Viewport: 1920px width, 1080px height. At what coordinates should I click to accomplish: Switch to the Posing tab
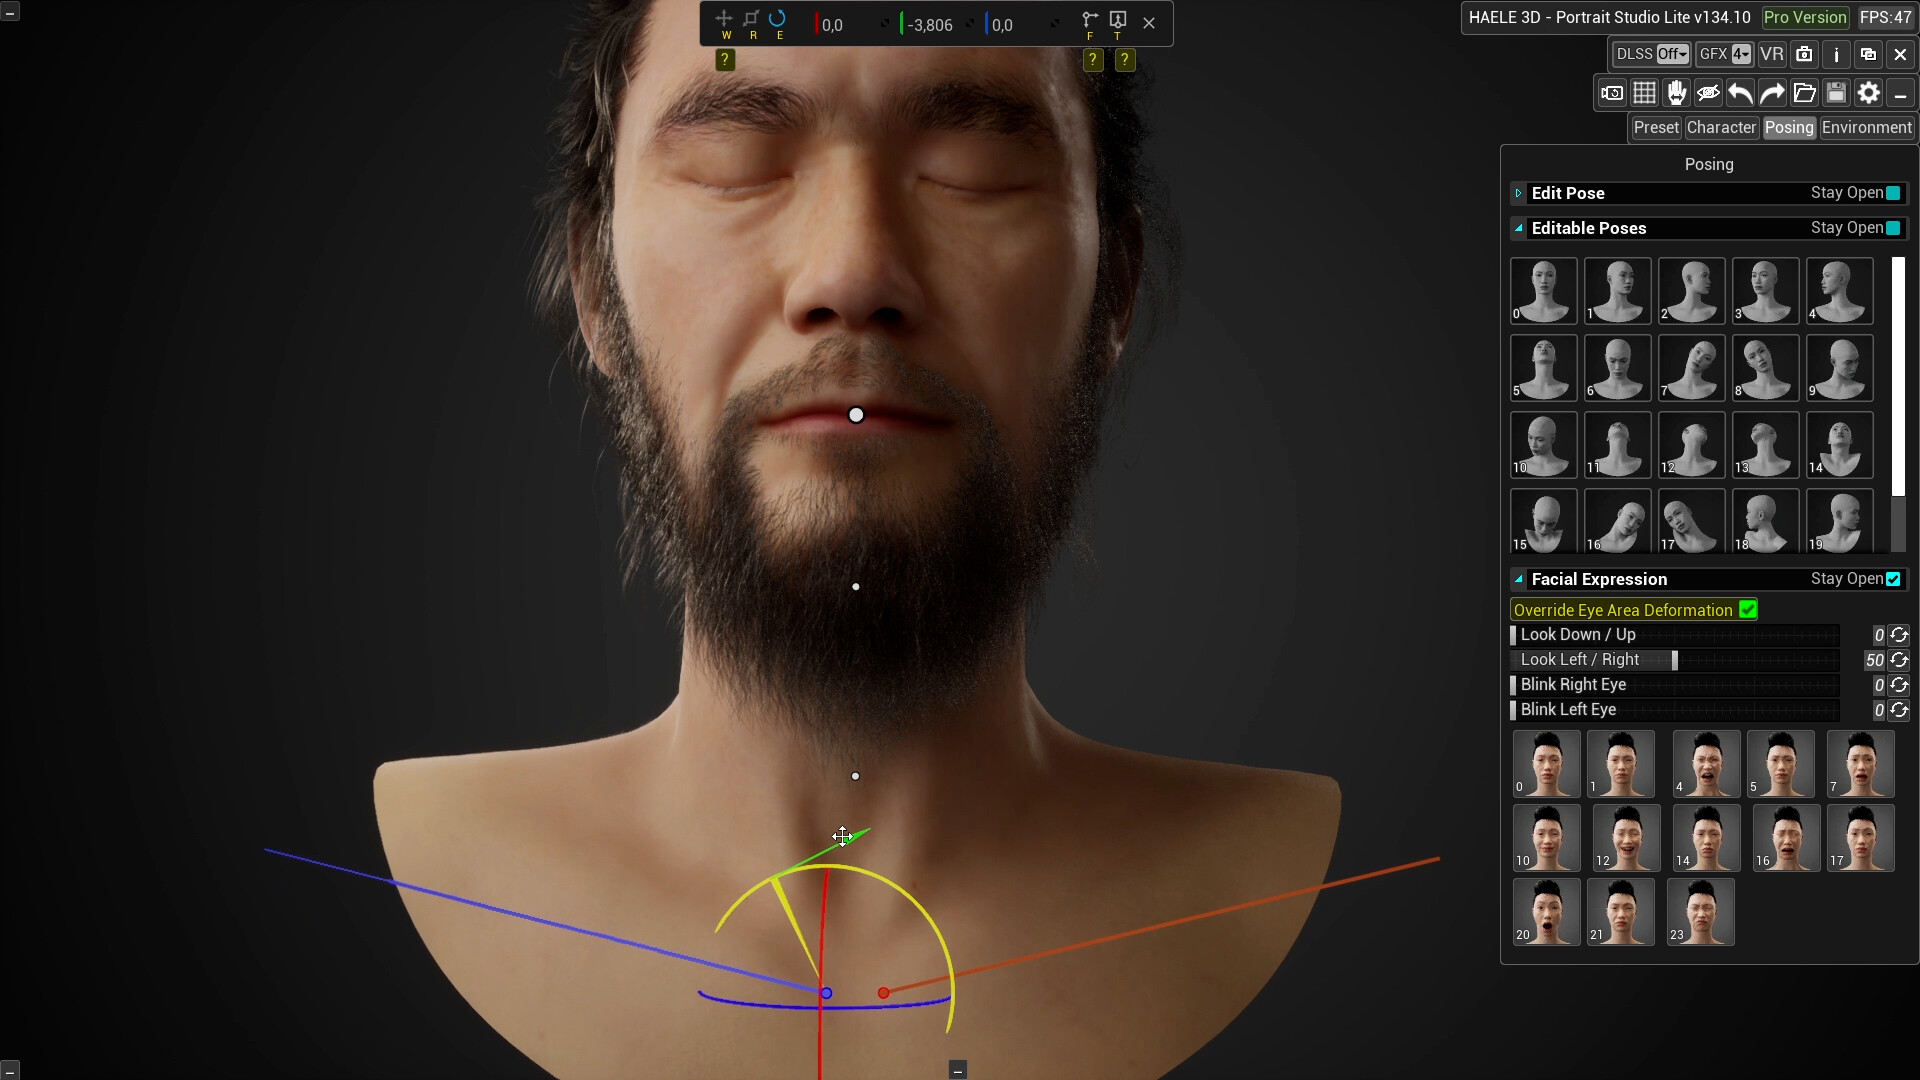click(1789, 128)
